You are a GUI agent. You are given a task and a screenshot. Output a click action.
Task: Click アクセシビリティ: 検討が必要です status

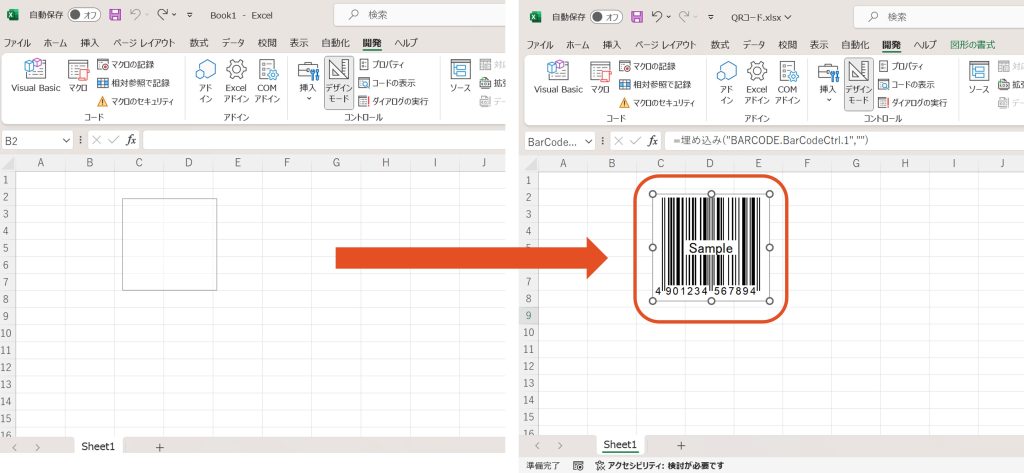[x=659, y=466]
